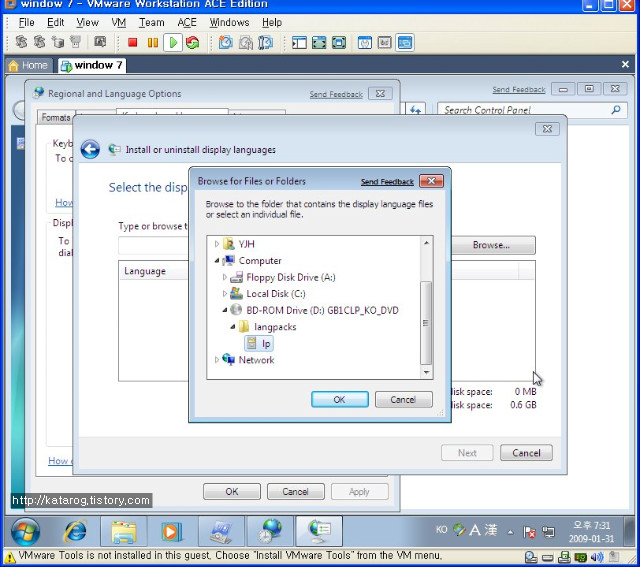Launch Internet Explorer from the taskbar
The height and width of the screenshot is (567, 640).
[76, 531]
